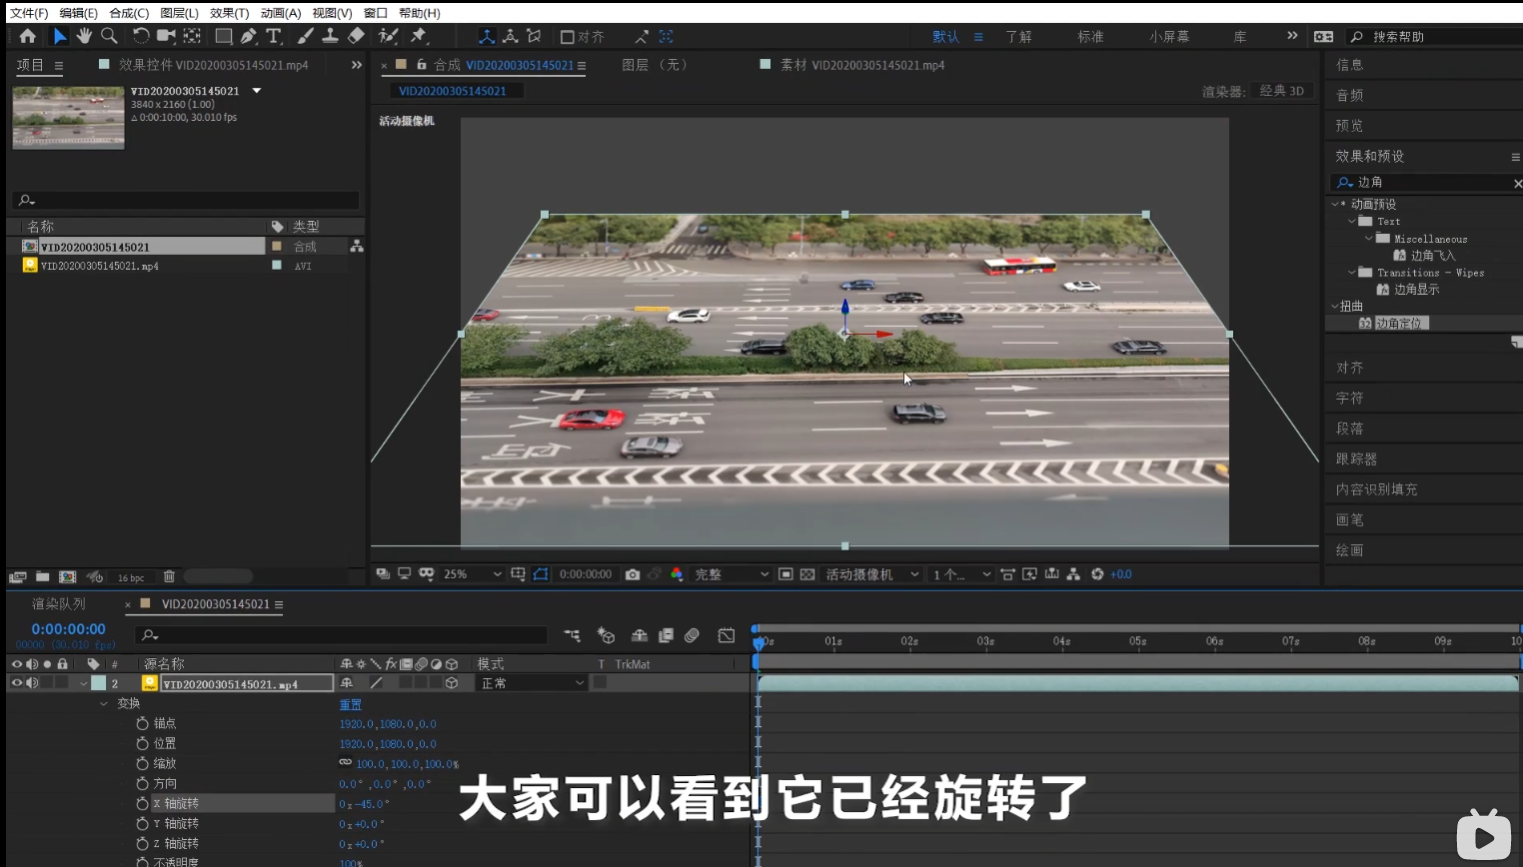This screenshot has height=867, width=1523.
Task: Expand workspace overflow chevron in top bar
Action: pos(1292,36)
